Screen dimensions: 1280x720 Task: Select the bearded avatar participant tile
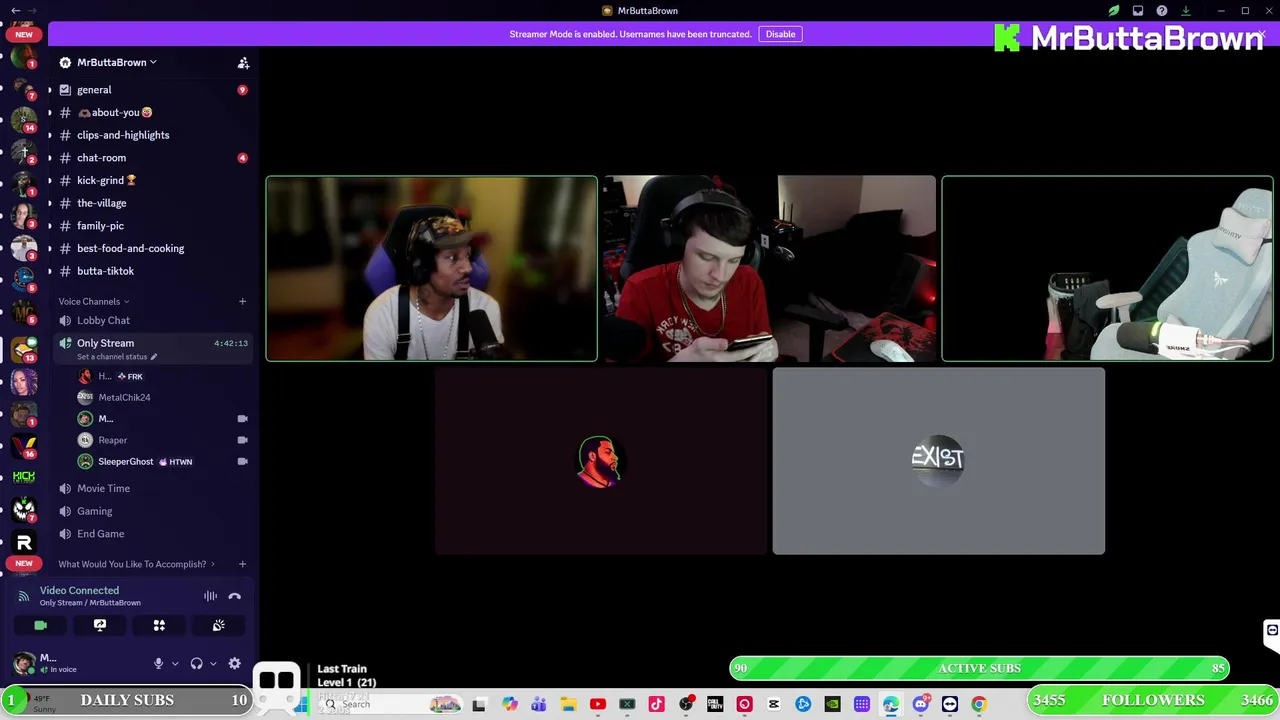click(x=600, y=461)
